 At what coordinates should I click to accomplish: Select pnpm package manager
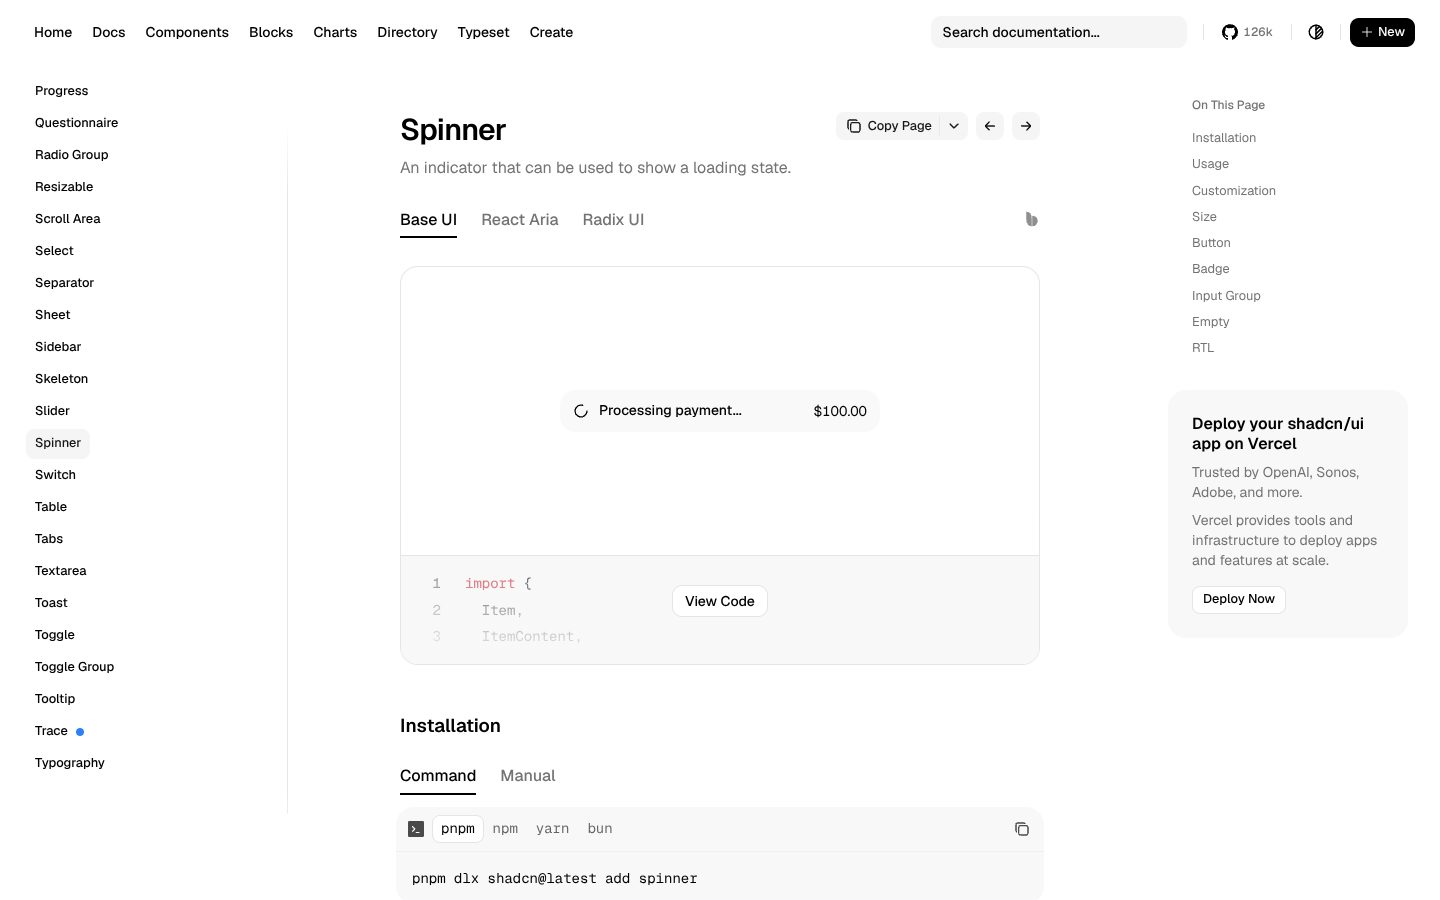pos(458,829)
